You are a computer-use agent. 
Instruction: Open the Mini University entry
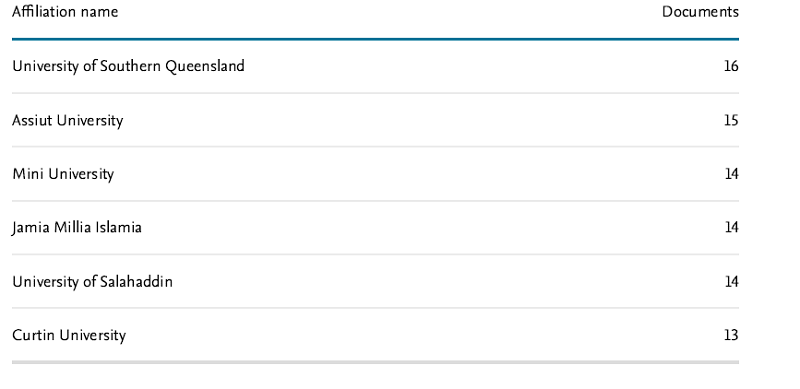[x=63, y=174]
